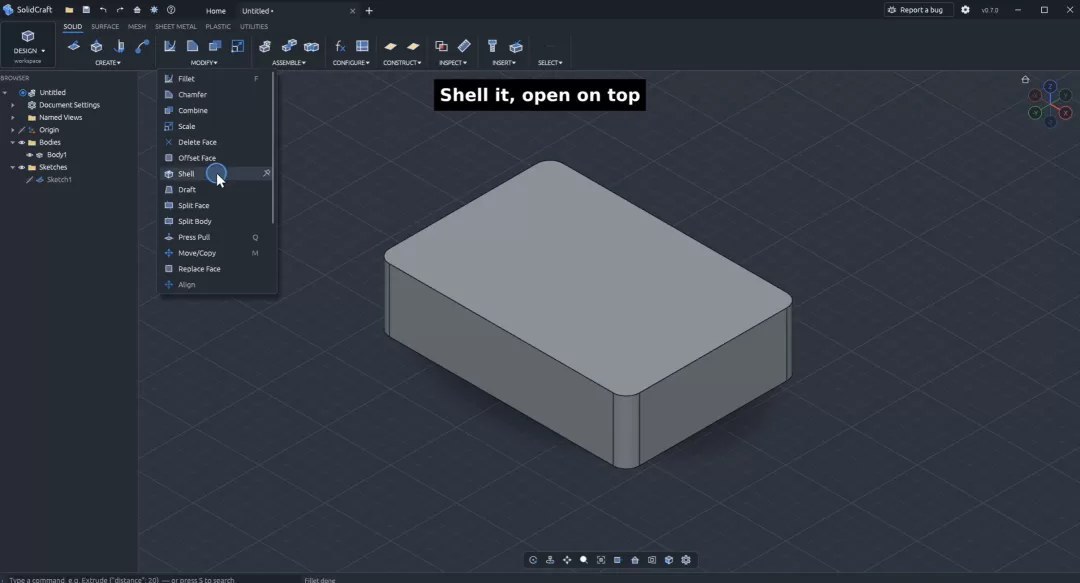This screenshot has width=1080, height=583.
Task: Open the fx parameters tool in Configure group
Action: [340, 46]
